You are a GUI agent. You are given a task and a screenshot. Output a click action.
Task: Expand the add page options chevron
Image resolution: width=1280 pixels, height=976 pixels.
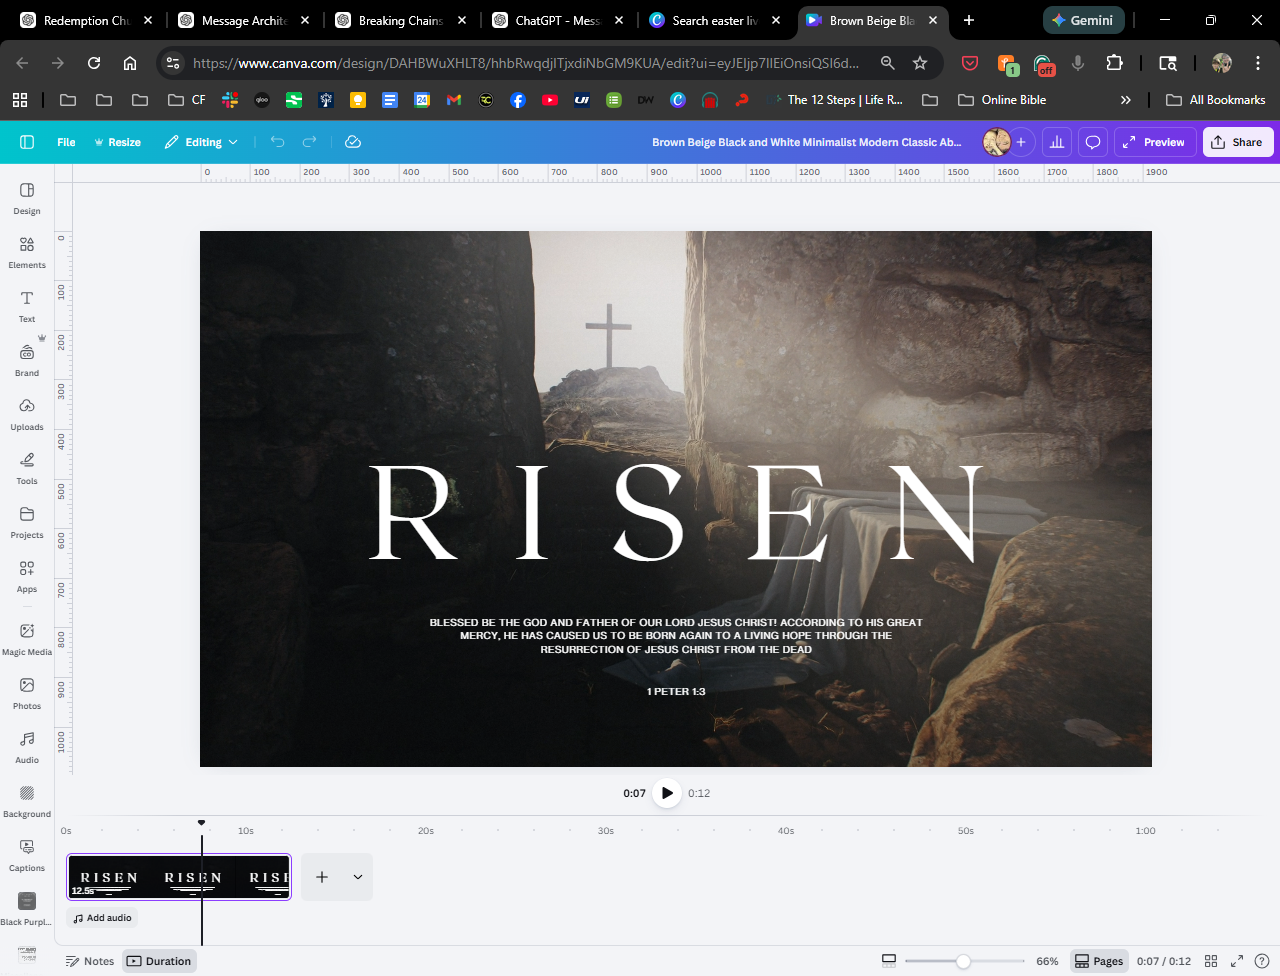(x=357, y=877)
